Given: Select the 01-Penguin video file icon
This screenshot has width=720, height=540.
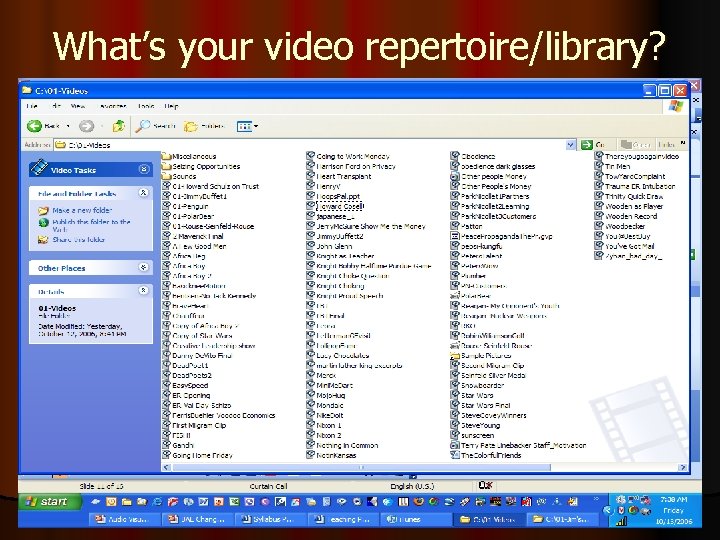Looking at the screenshot, I should tap(167, 206).
